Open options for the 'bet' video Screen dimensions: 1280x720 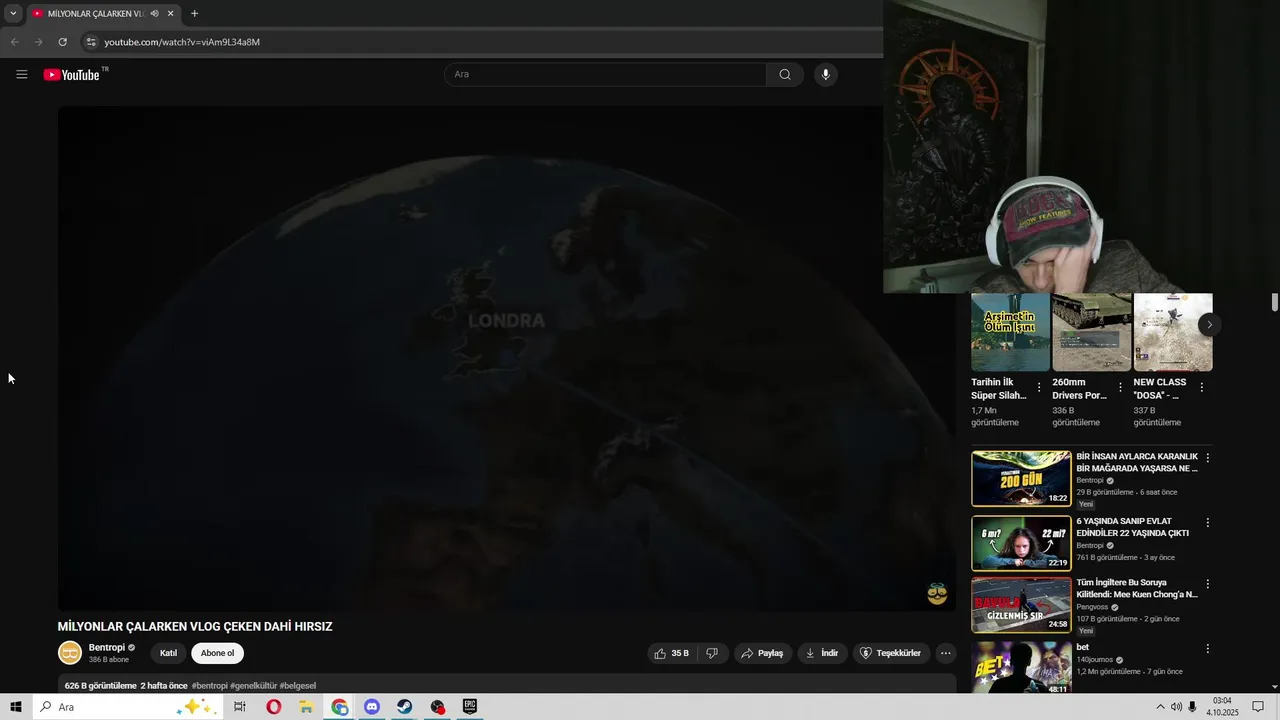click(x=1207, y=649)
